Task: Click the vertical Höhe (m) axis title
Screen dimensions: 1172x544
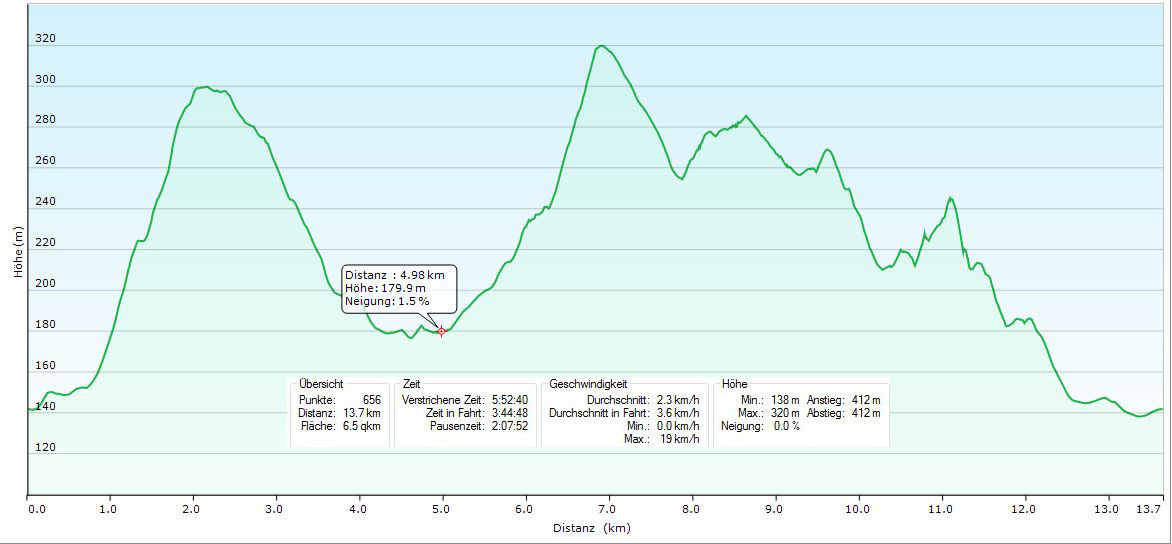Action: click(17, 250)
